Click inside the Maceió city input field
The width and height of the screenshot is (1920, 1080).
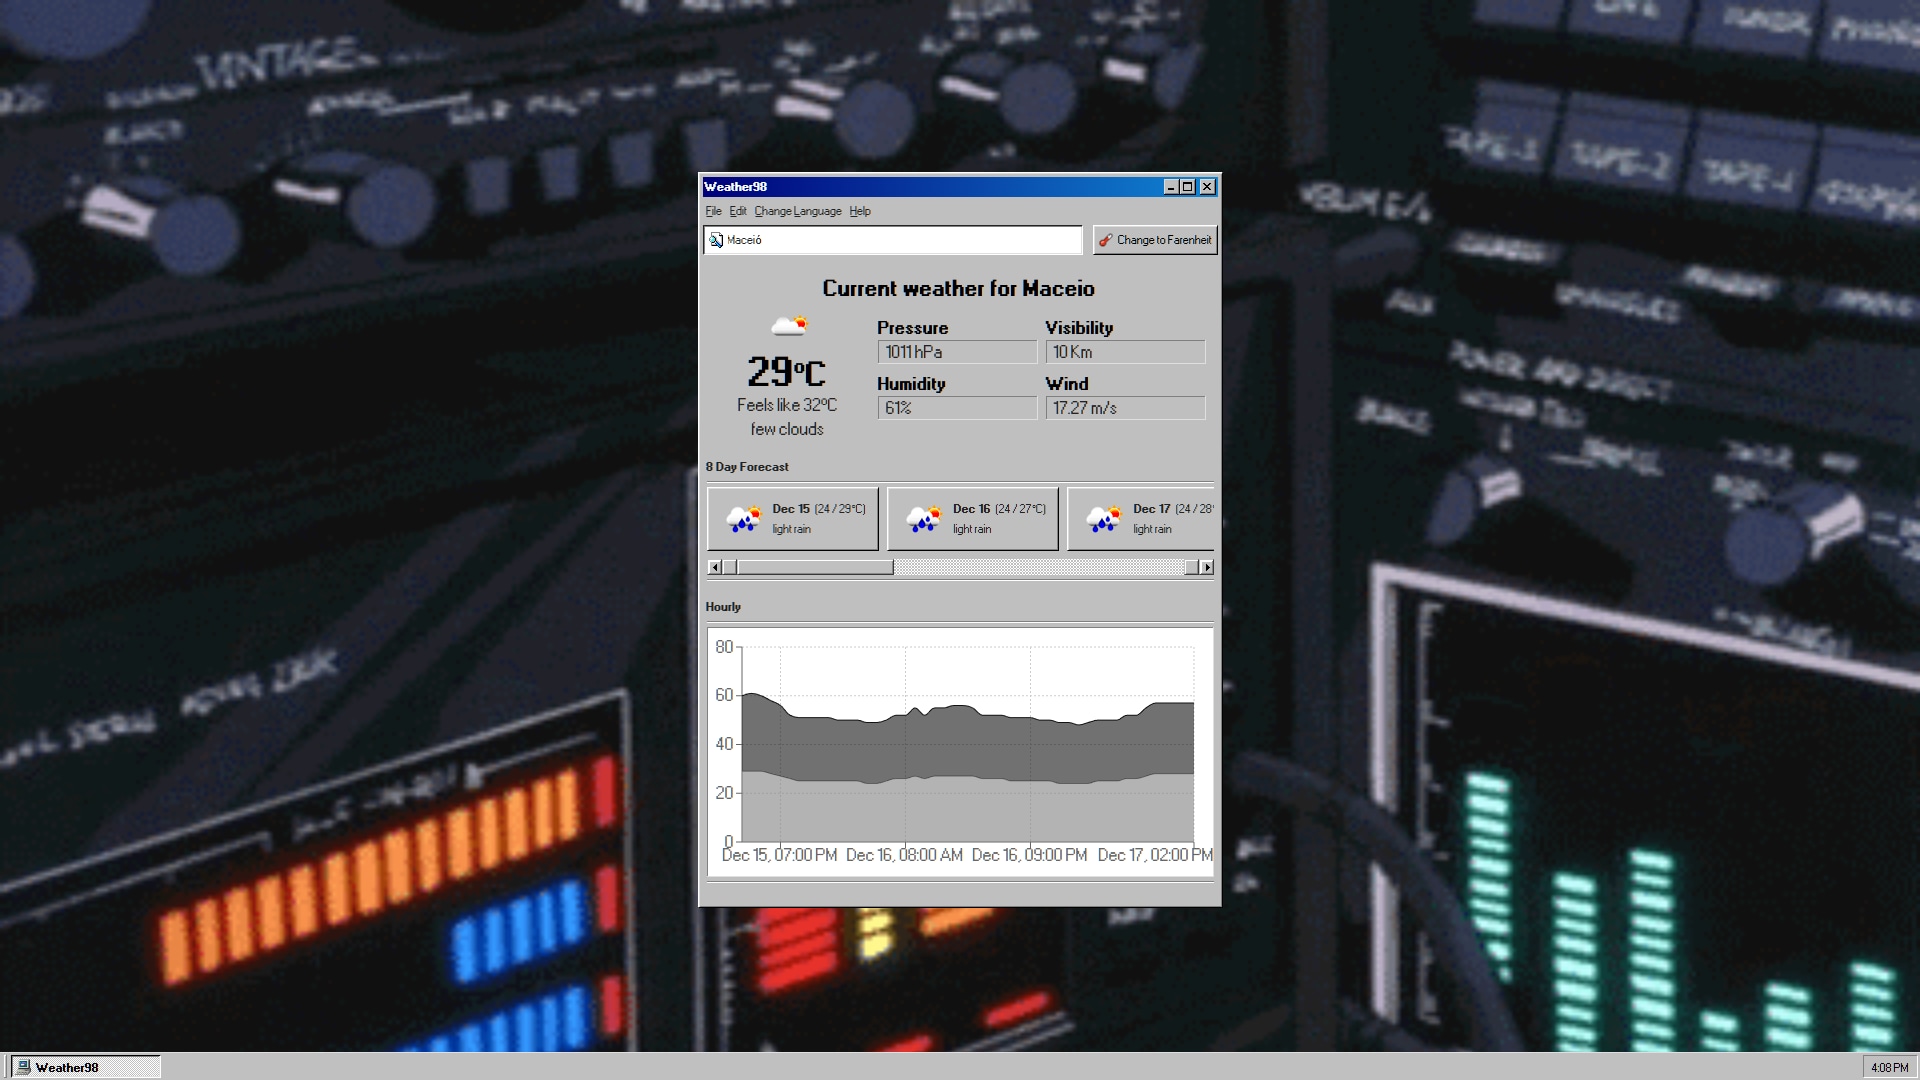point(893,240)
